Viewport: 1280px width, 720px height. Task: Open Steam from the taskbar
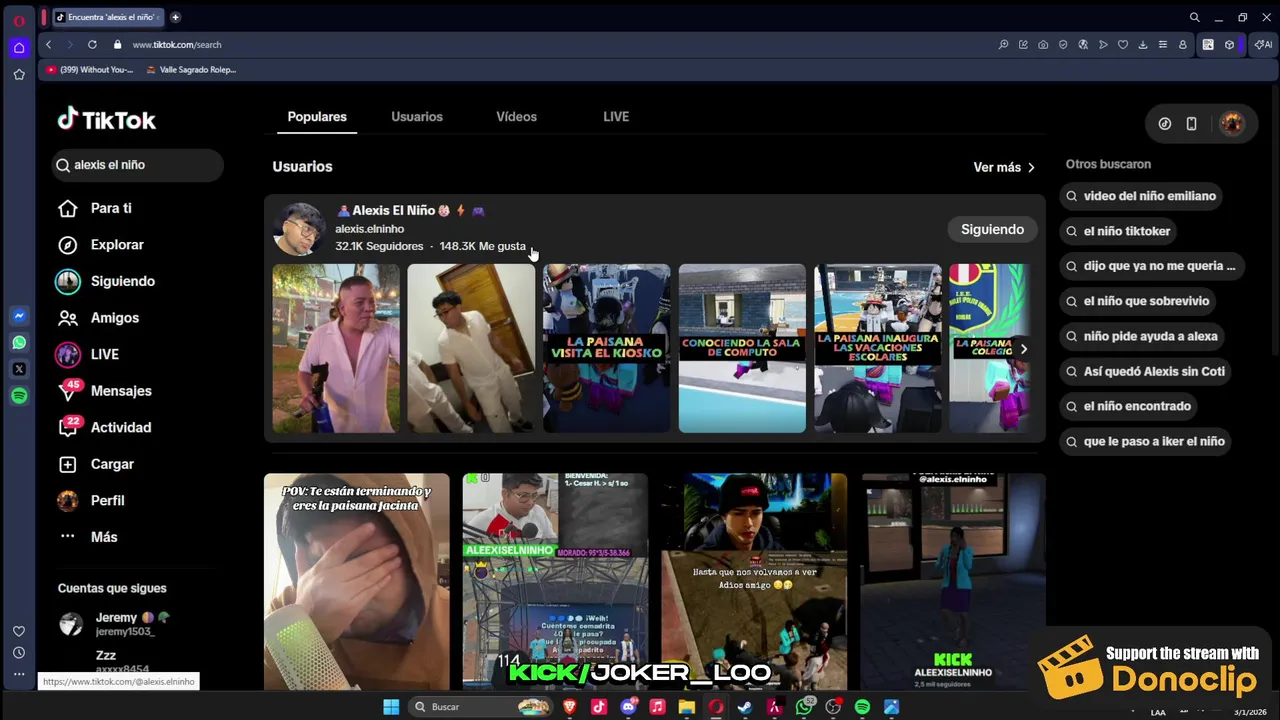(745, 707)
